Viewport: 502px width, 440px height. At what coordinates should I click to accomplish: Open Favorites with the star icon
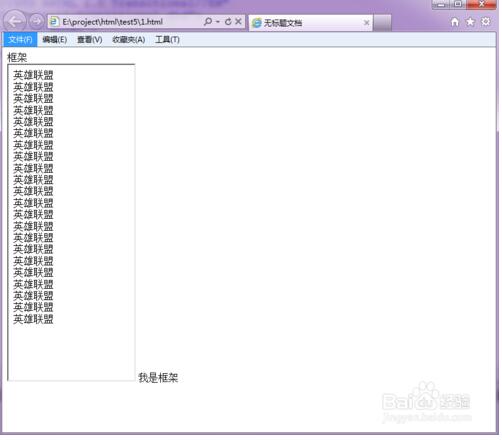click(470, 22)
